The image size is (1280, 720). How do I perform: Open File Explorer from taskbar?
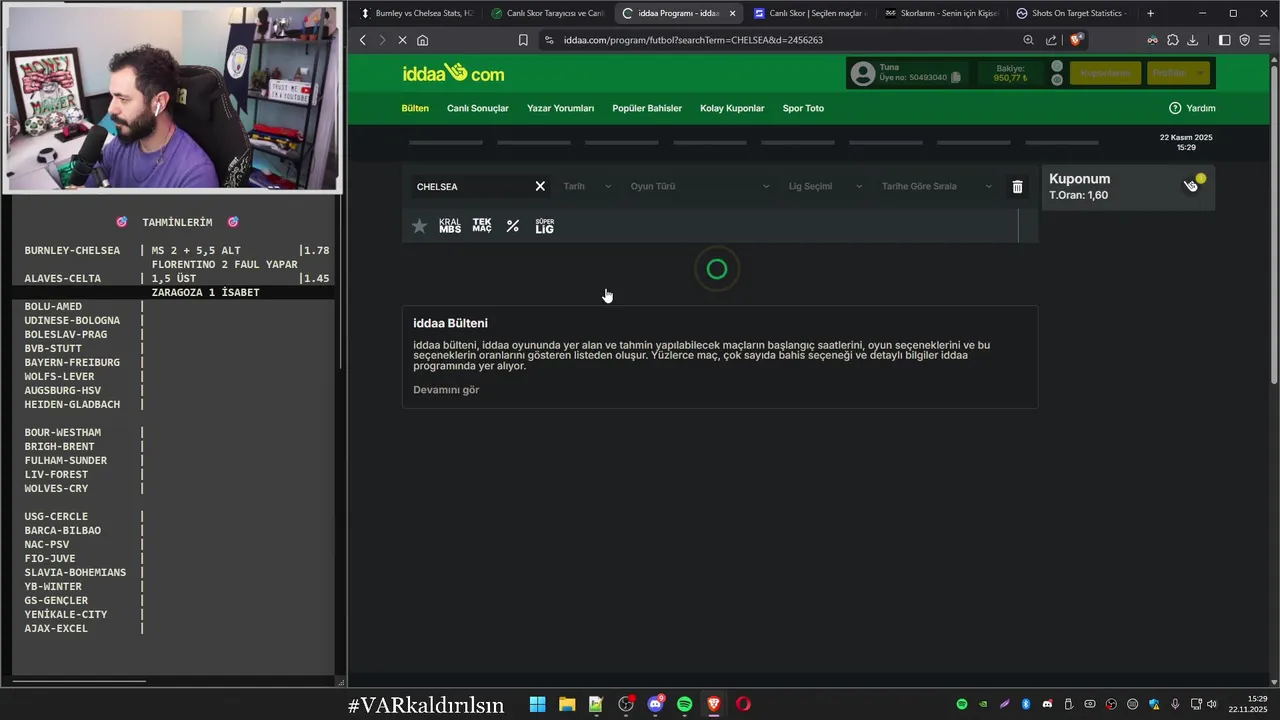click(567, 704)
